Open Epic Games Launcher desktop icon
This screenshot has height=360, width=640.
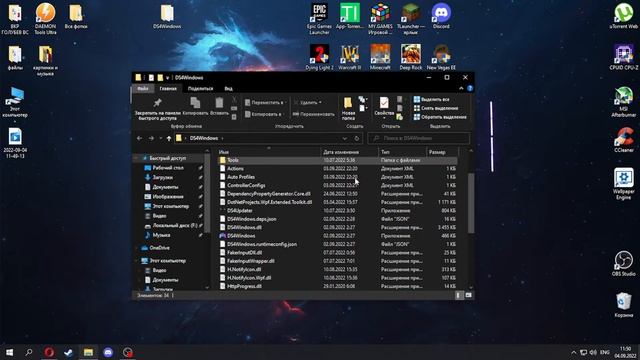point(319,19)
